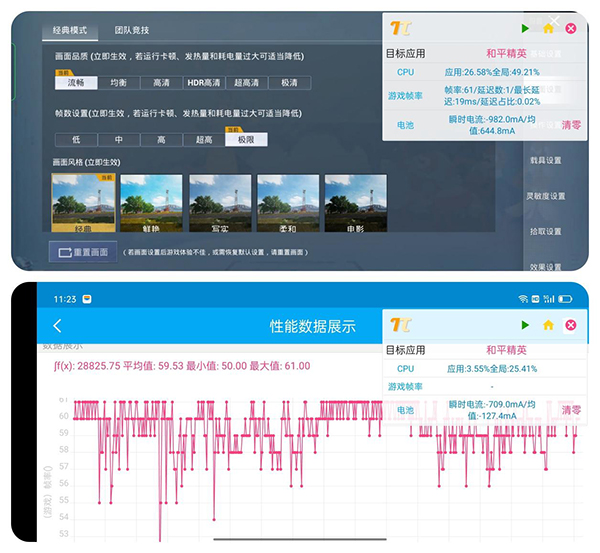Select 极清 graphics quality option
The image size is (600, 553).
[289, 83]
